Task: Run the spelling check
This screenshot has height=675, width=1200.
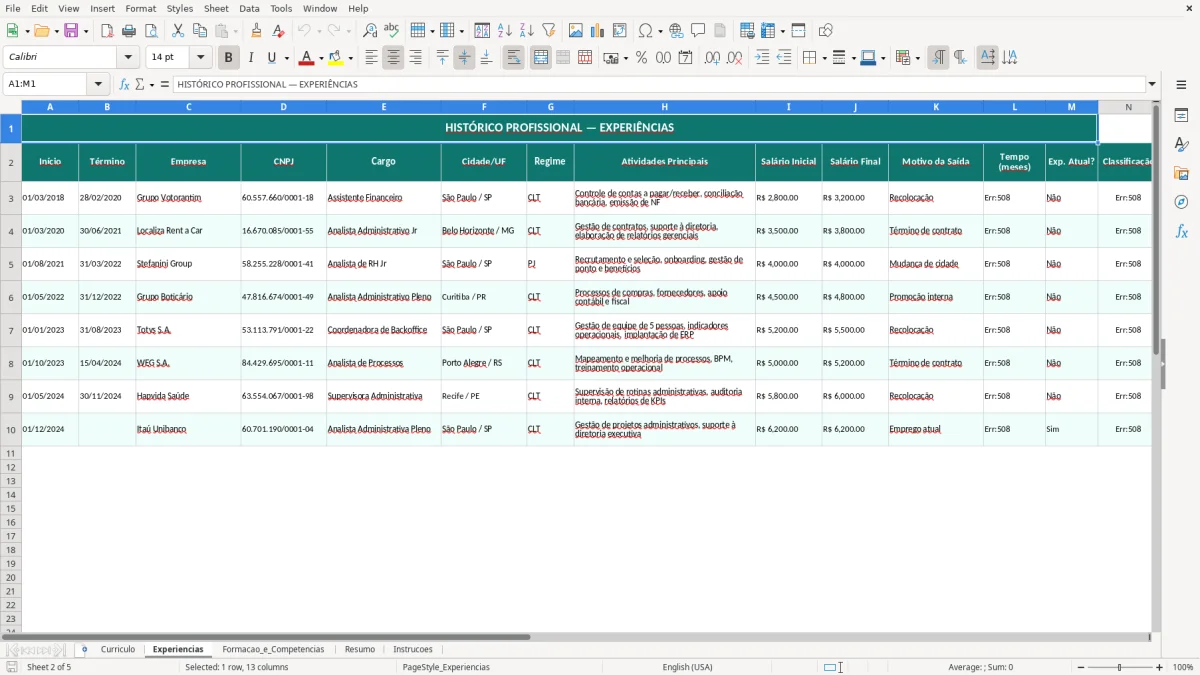Action: tap(392, 31)
